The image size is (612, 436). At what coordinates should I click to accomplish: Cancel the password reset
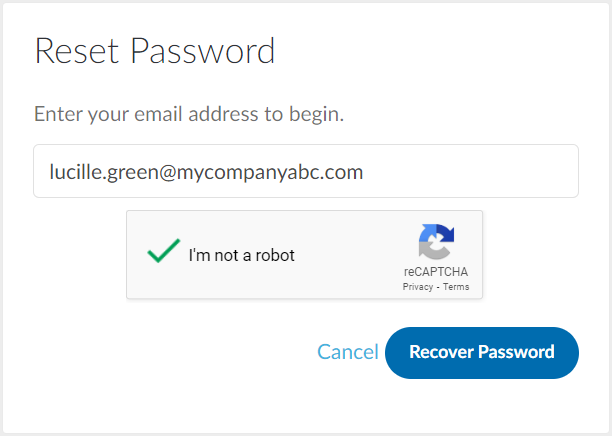point(348,352)
